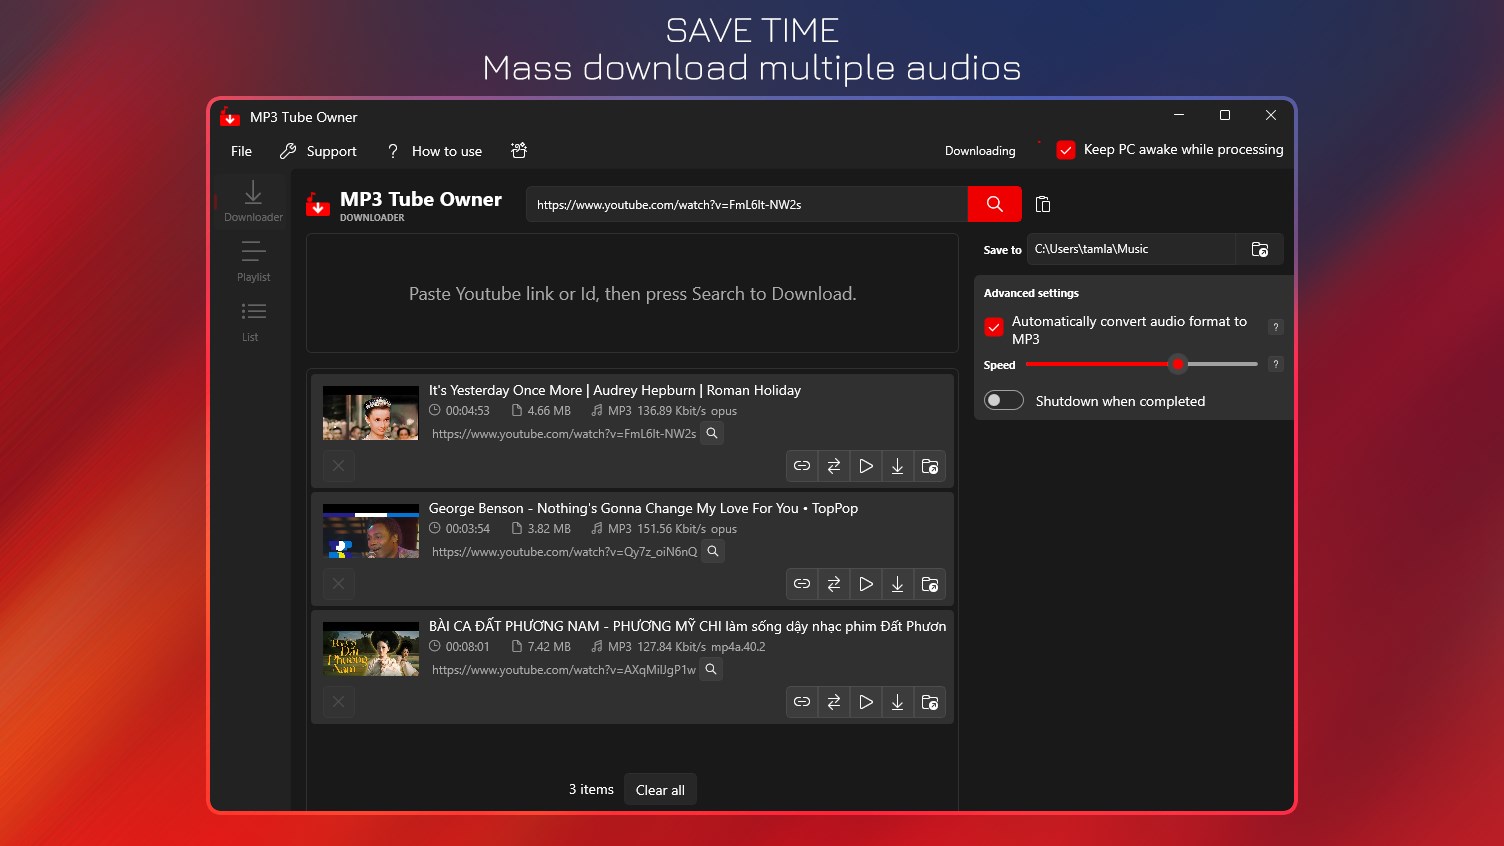Download the BÀI CA ĐẤT PHƯƠNG NAM audio
This screenshot has height=846, width=1504.
pyautogui.click(x=897, y=702)
